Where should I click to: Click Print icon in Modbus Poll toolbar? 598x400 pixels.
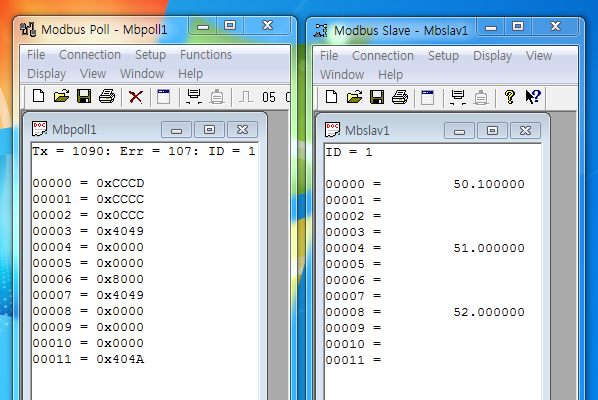pos(107,96)
